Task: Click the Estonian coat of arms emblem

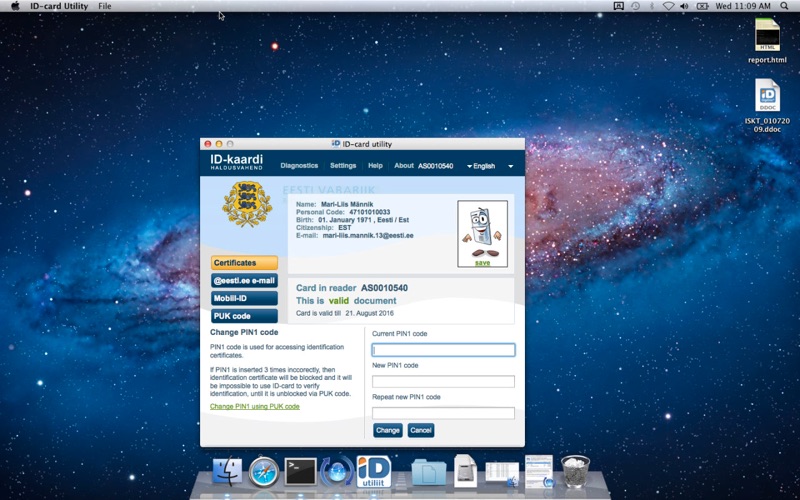Action: 247,204
